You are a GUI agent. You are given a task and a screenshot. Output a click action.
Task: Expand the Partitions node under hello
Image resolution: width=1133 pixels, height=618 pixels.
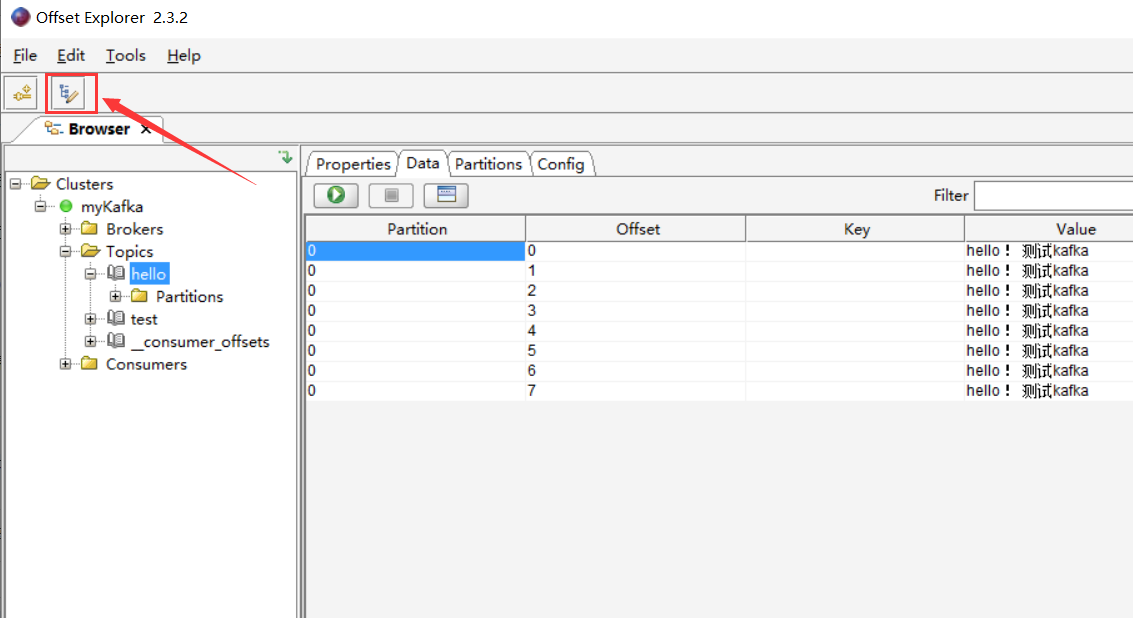pyautogui.click(x=116, y=296)
